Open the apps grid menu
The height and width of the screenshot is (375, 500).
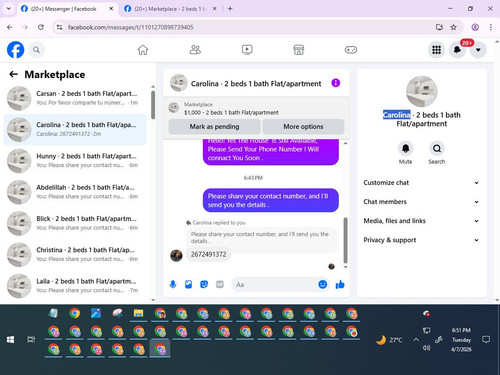(x=436, y=50)
